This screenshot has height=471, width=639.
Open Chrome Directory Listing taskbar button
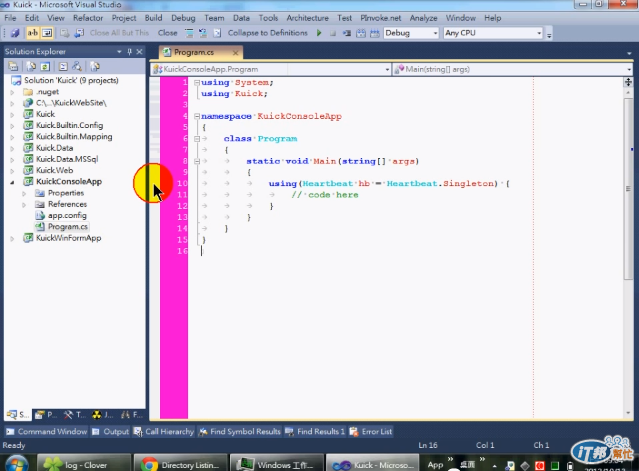180,464
